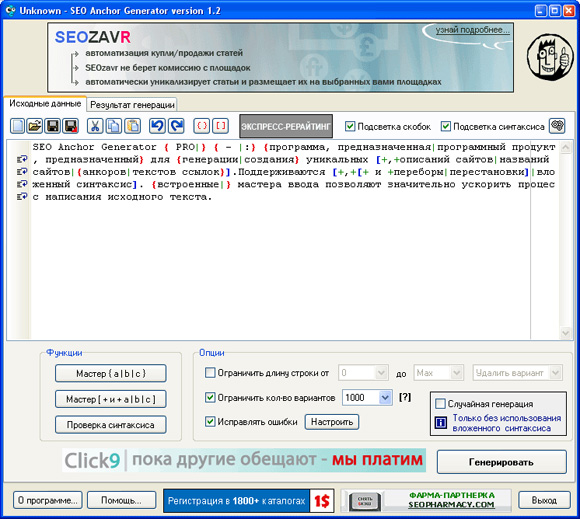The height and width of the screenshot is (519, 580).
Task: Insert square brackets using the [] icon
Action: point(220,126)
